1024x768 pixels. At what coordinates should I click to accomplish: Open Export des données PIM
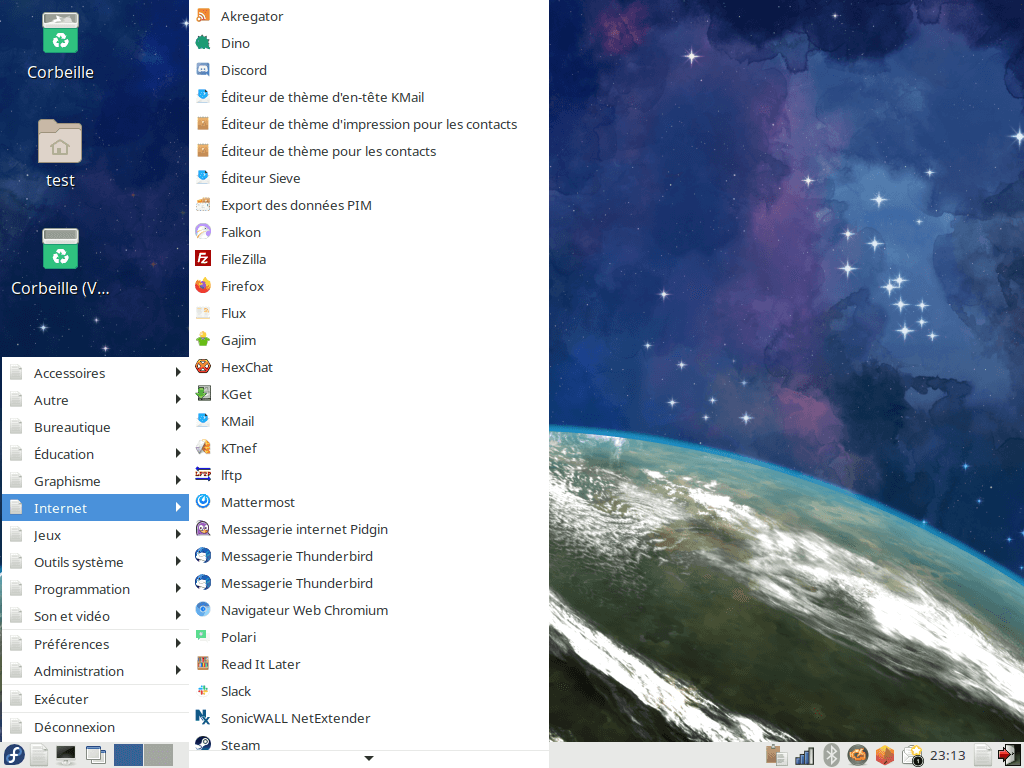point(368,205)
